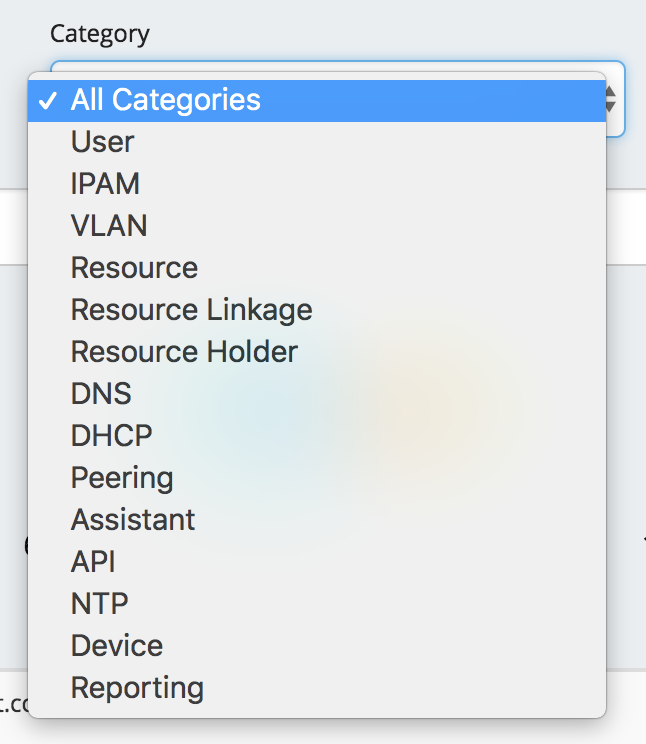Image resolution: width=646 pixels, height=744 pixels.
Task: Select Resource Linkage from the list
Action: pyautogui.click(x=191, y=310)
